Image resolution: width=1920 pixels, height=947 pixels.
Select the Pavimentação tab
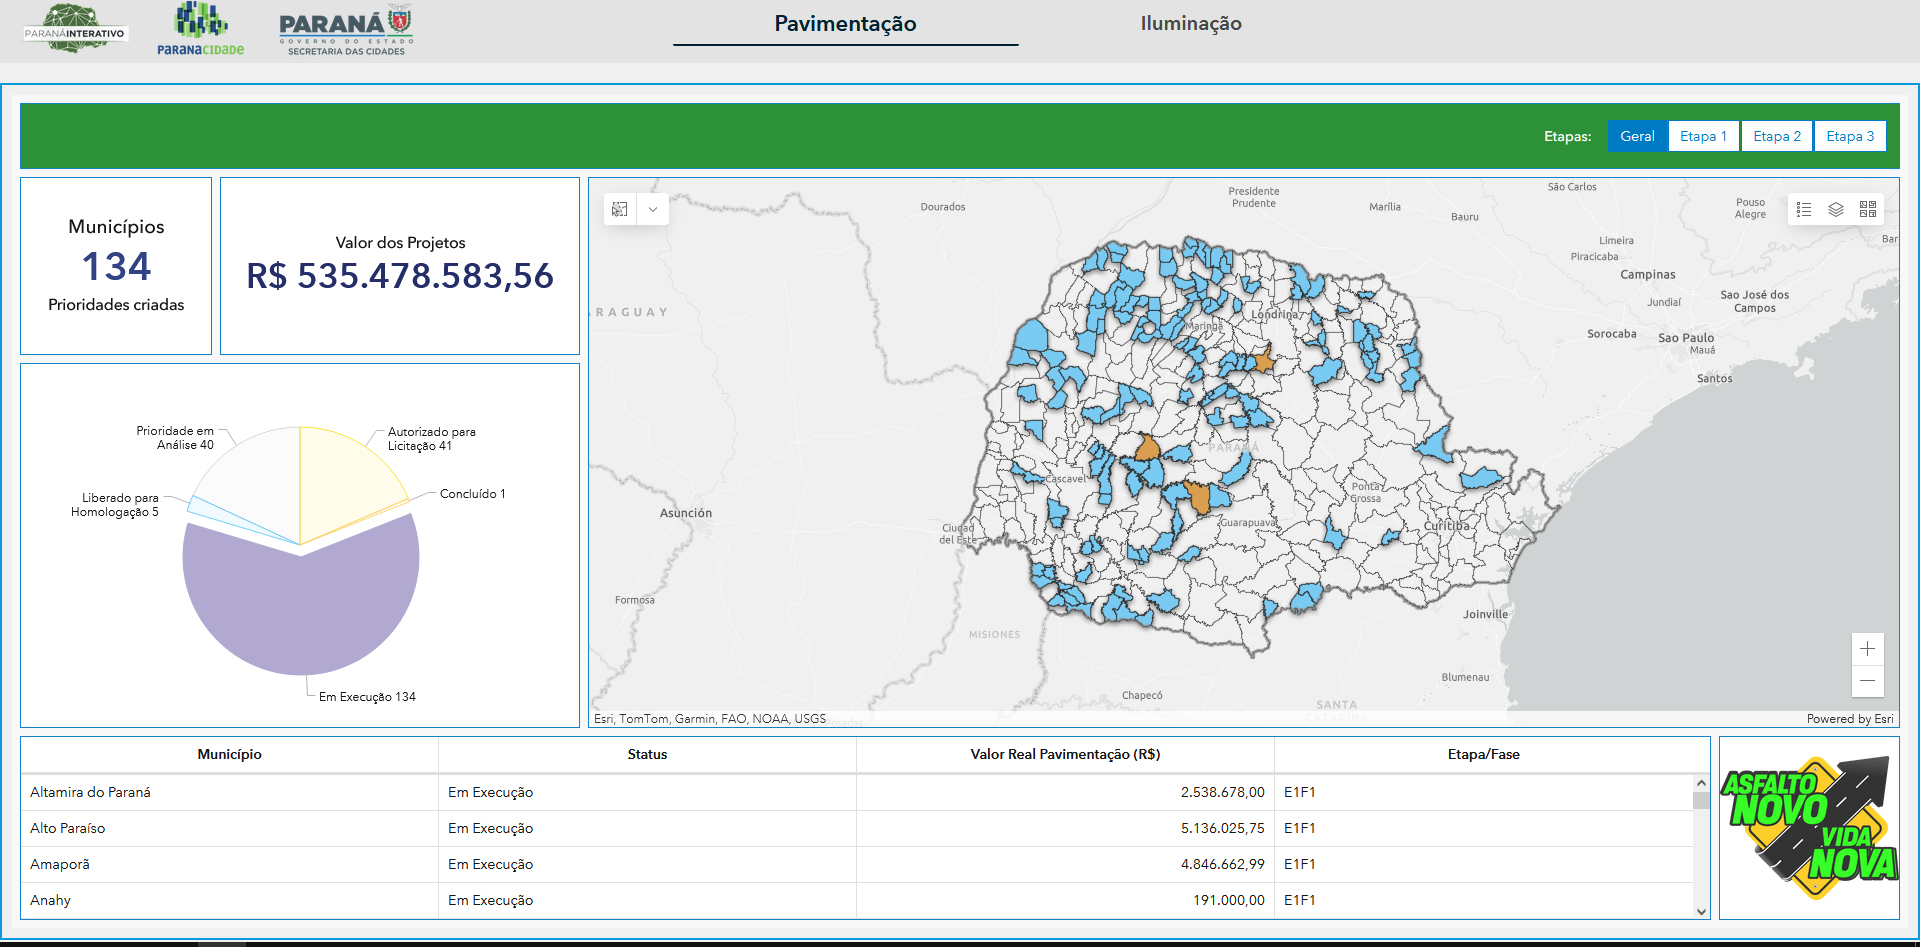(845, 24)
